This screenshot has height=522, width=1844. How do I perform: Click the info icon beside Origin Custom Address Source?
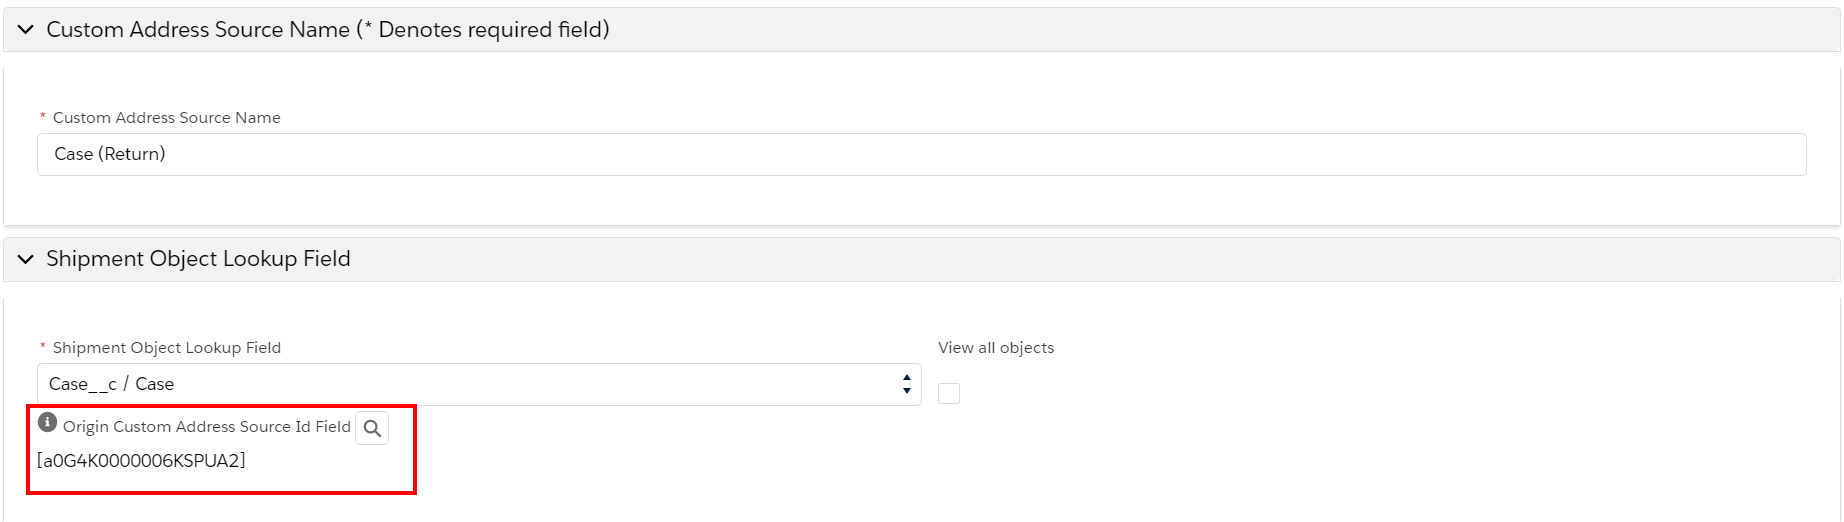pyautogui.click(x=47, y=422)
